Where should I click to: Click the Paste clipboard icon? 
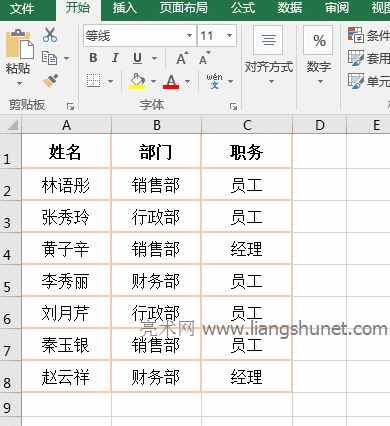(19, 44)
